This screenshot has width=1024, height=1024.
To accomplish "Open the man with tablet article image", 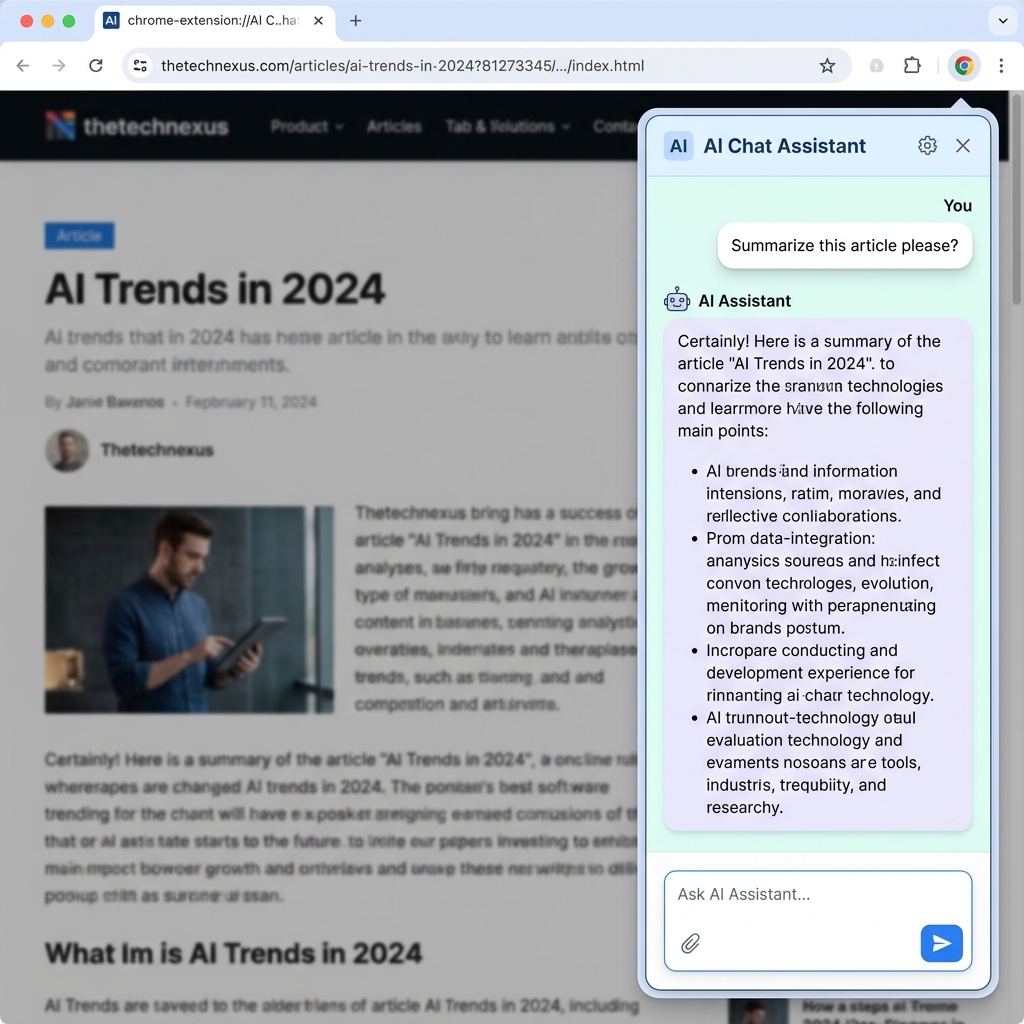I will [x=189, y=609].
